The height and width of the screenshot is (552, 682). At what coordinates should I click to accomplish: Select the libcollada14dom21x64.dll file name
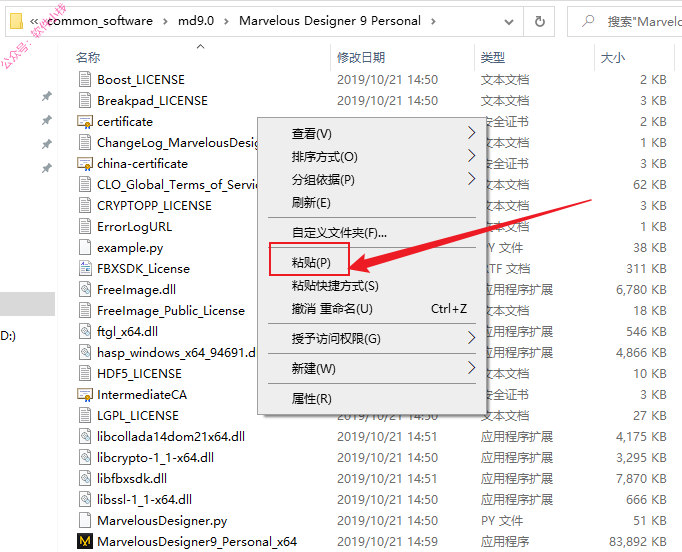pos(171,436)
